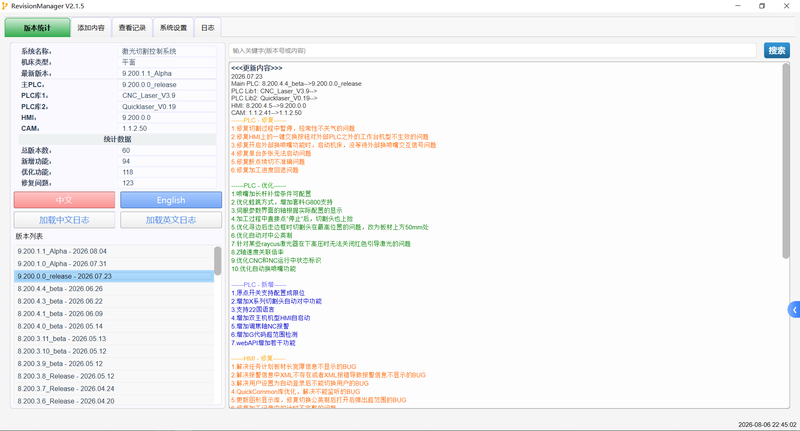Switch language with the red 中文 button

click(64, 200)
